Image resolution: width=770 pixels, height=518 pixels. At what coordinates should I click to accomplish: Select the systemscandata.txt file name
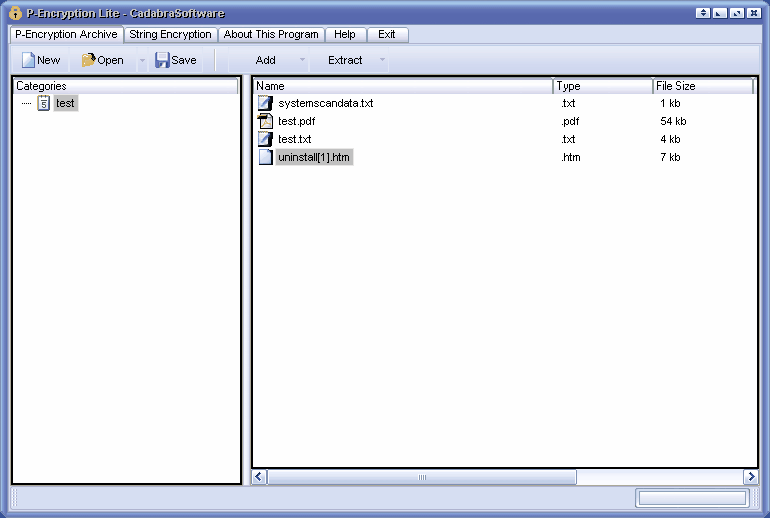326,103
